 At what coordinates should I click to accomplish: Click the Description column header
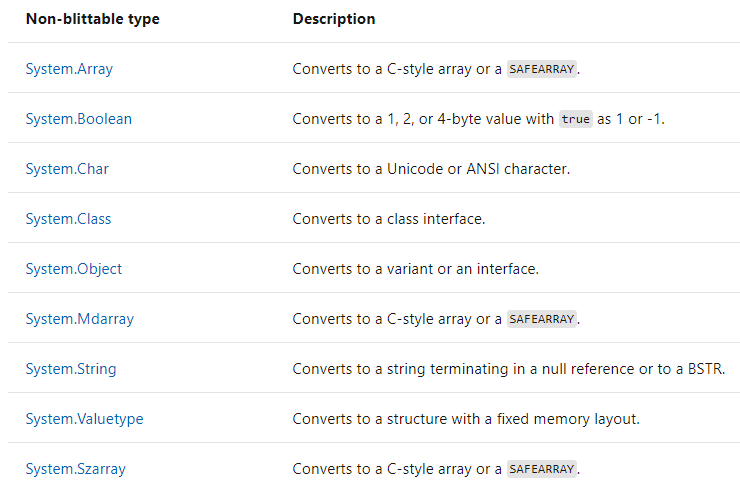[334, 19]
